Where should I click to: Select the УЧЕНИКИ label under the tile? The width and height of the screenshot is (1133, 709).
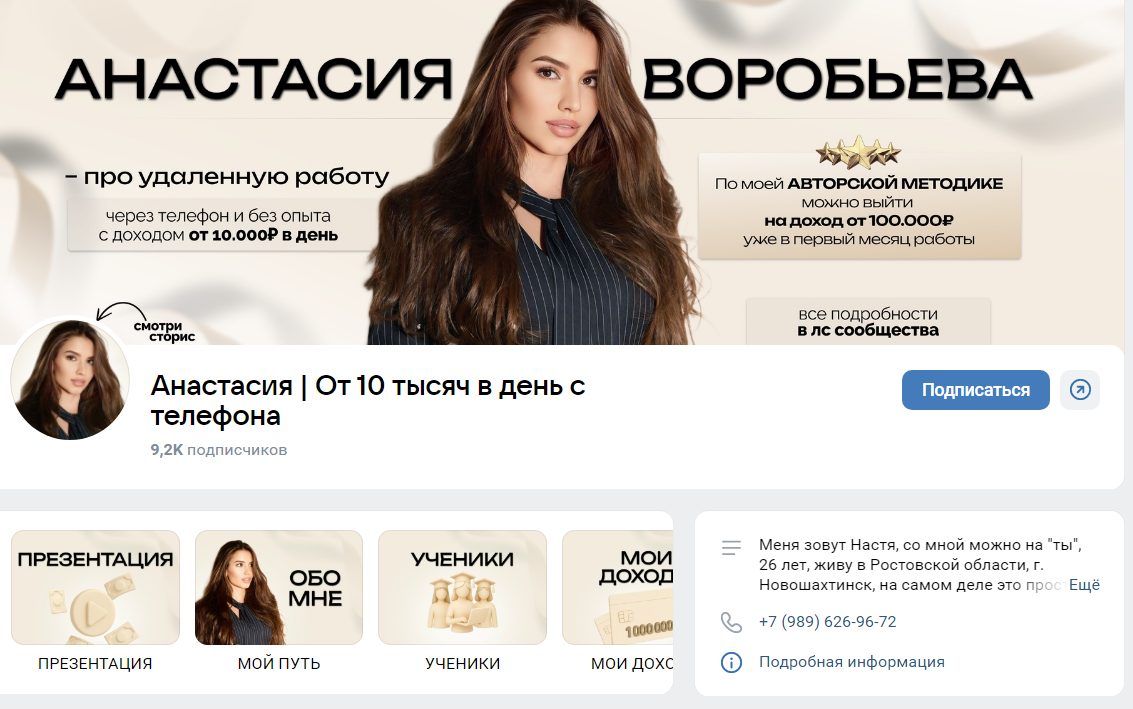(x=462, y=663)
